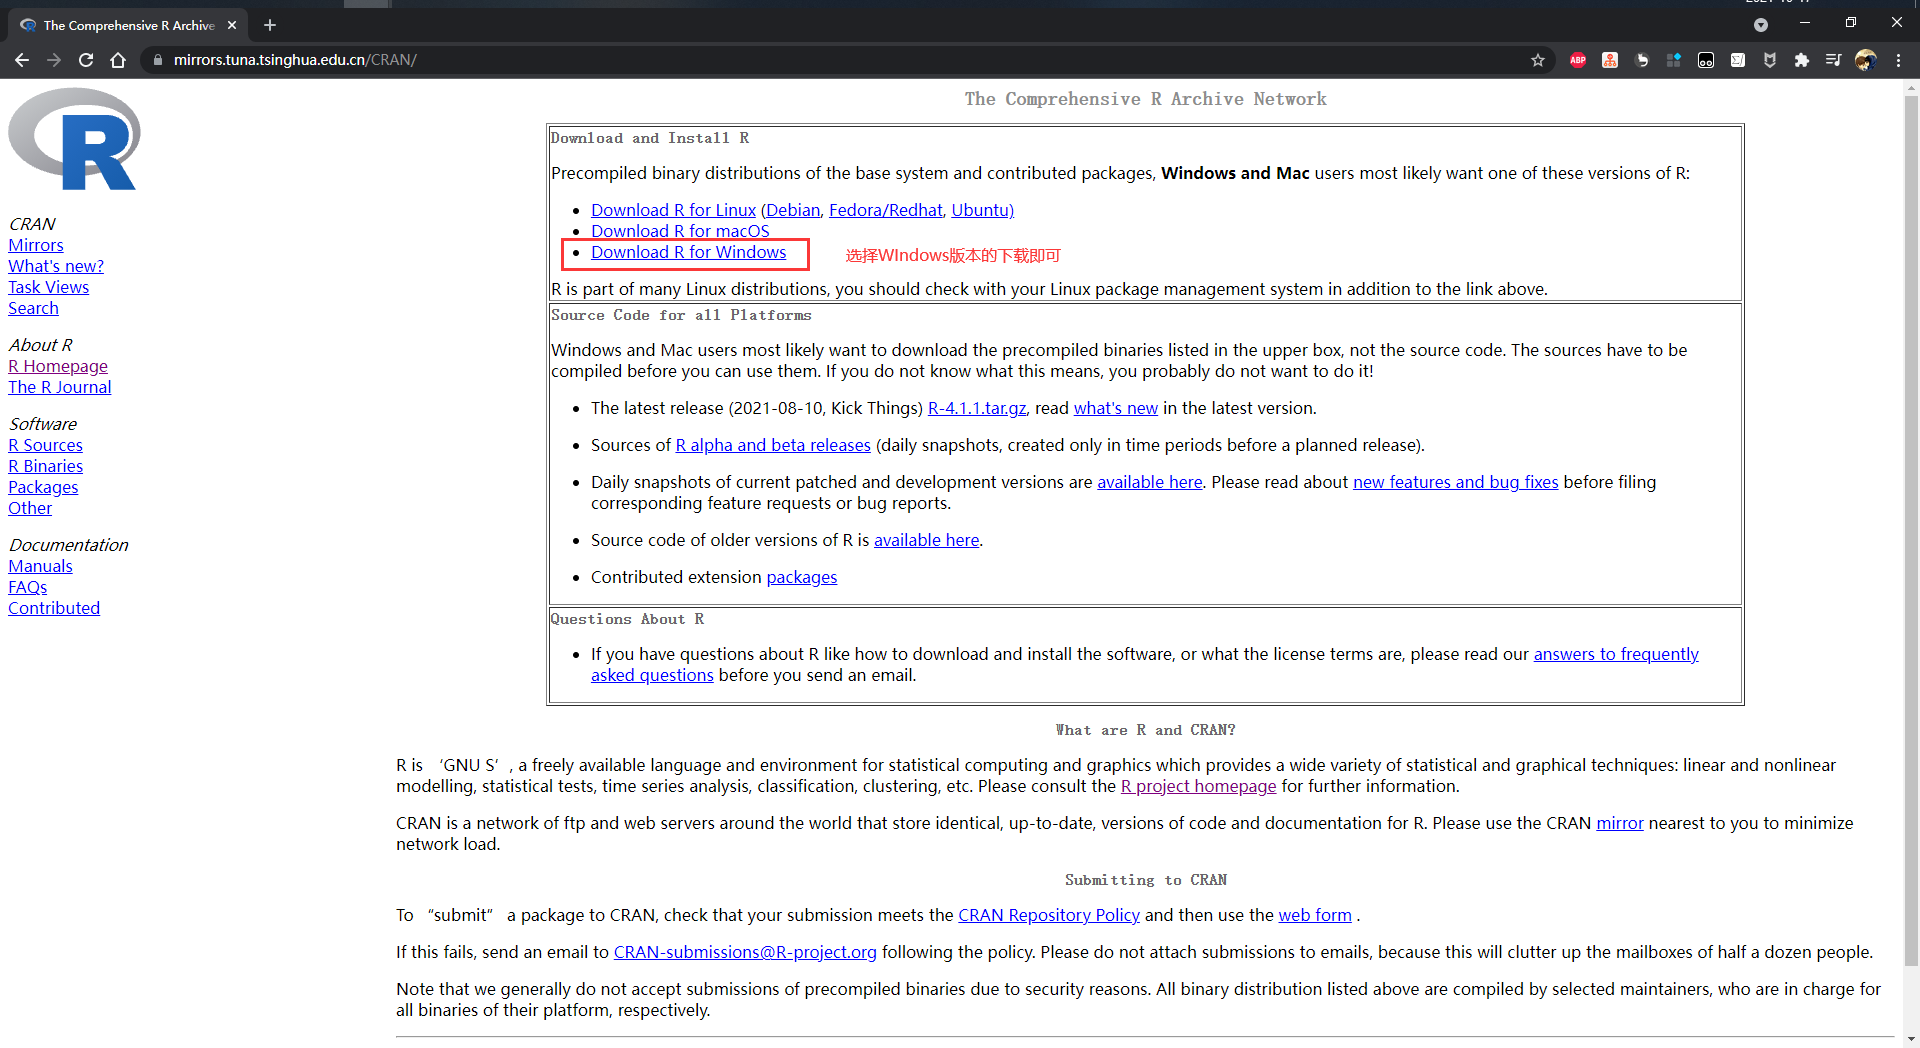Open the media controls music icon
1920x1048 pixels.
pyautogui.click(x=1833, y=60)
